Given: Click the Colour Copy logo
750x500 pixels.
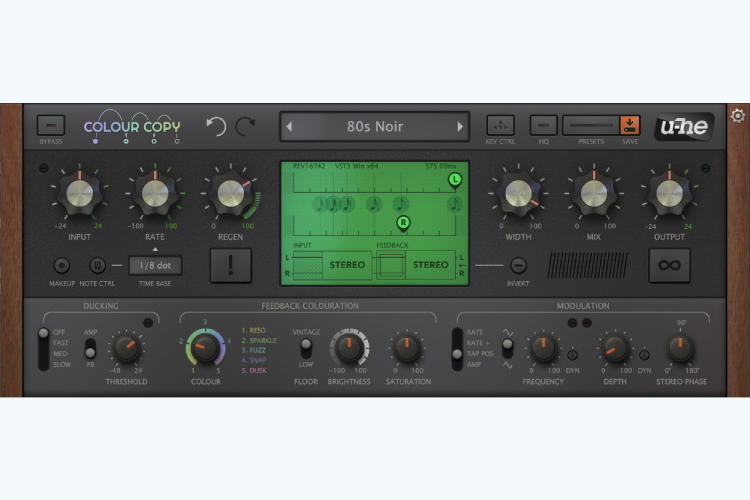Looking at the screenshot, I should (x=132, y=127).
